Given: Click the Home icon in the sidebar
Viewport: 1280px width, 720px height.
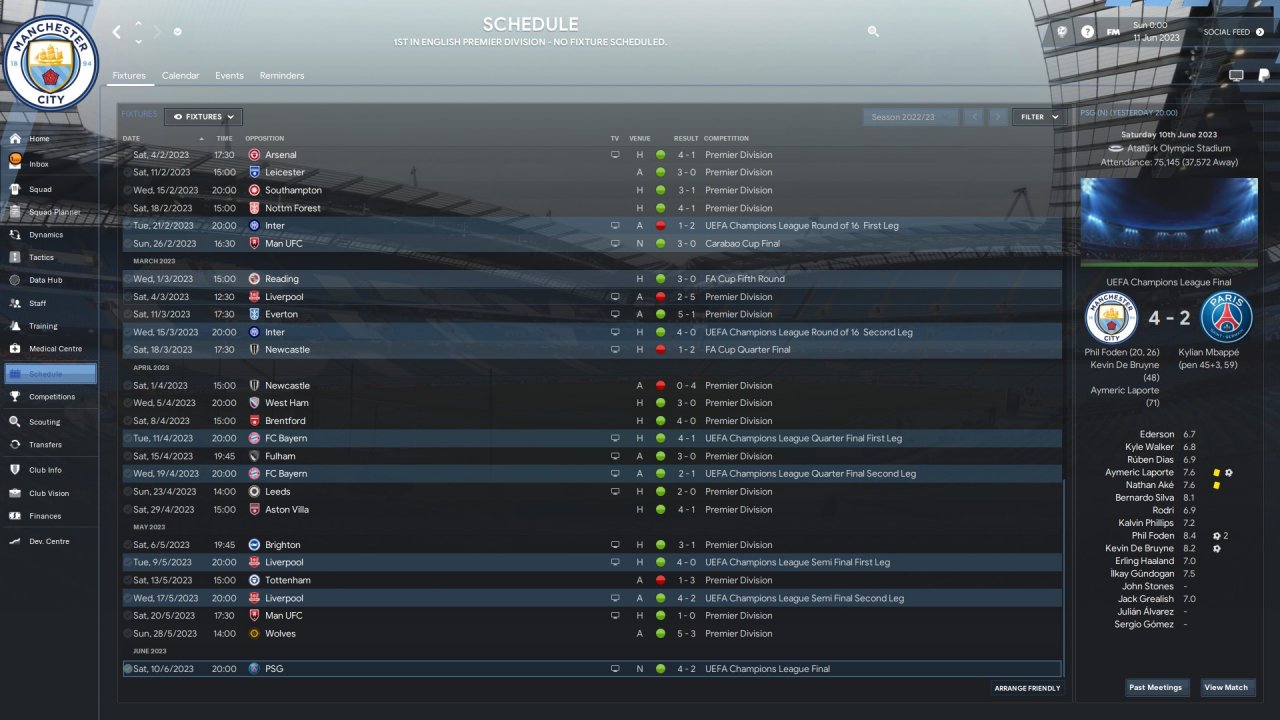Looking at the screenshot, I should coord(15,139).
